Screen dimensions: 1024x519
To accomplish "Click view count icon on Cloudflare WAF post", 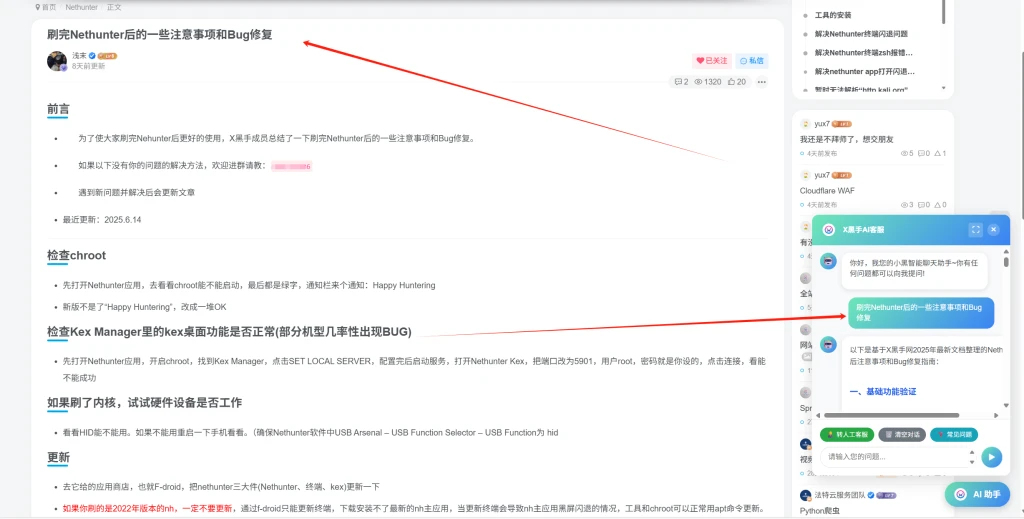I will pos(904,205).
